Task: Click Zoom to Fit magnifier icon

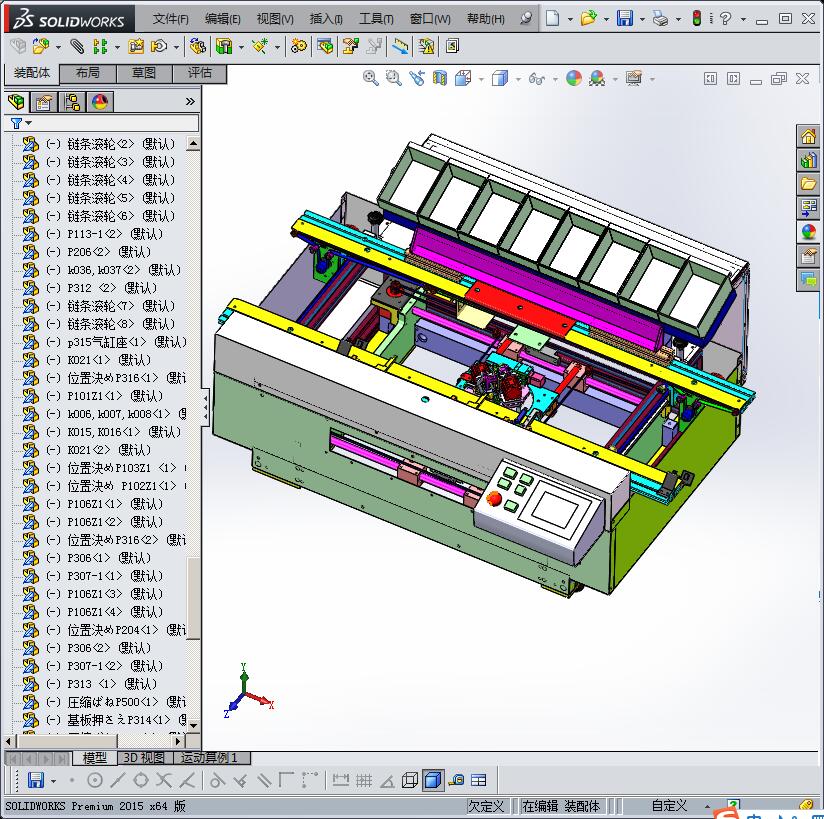Action: 370,78
